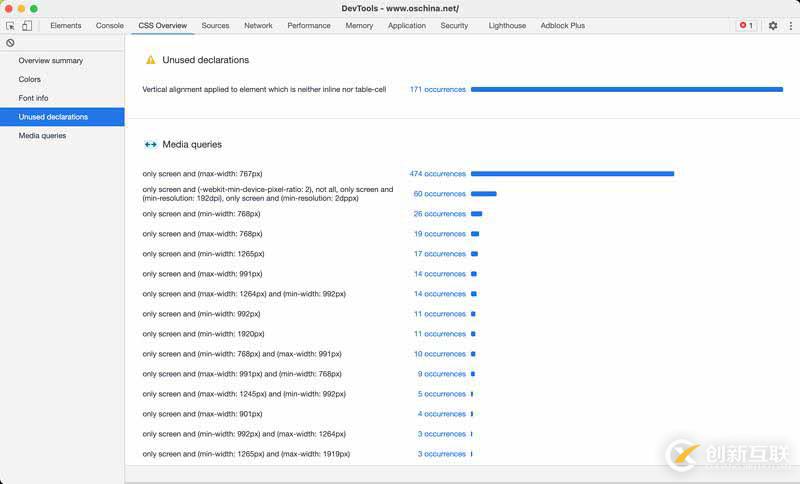The image size is (800, 484).
Task: Click the 17 occurrences link
Action: click(x=439, y=254)
